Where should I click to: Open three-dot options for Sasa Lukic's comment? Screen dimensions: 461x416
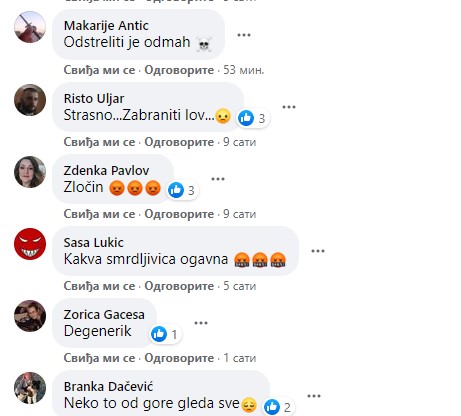point(318,251)
